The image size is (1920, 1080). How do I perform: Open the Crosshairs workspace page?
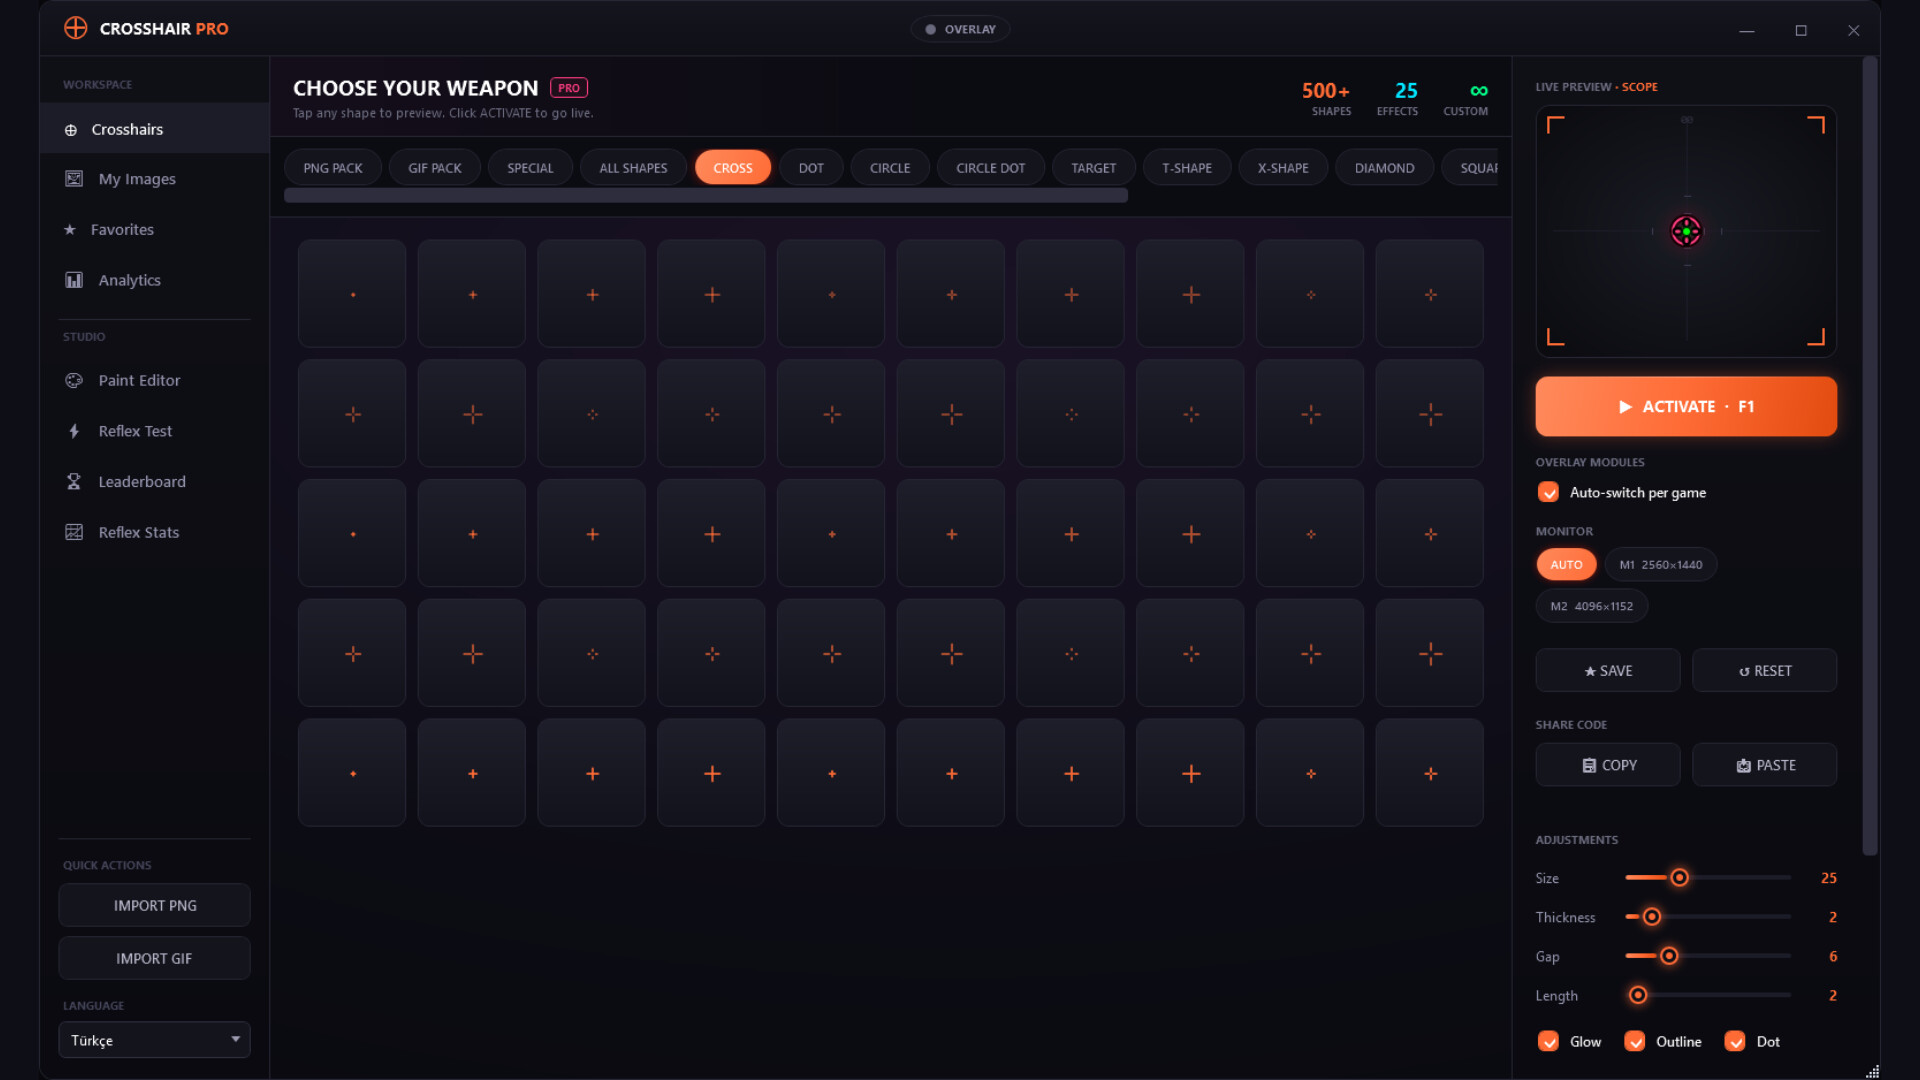coord(154,129)
